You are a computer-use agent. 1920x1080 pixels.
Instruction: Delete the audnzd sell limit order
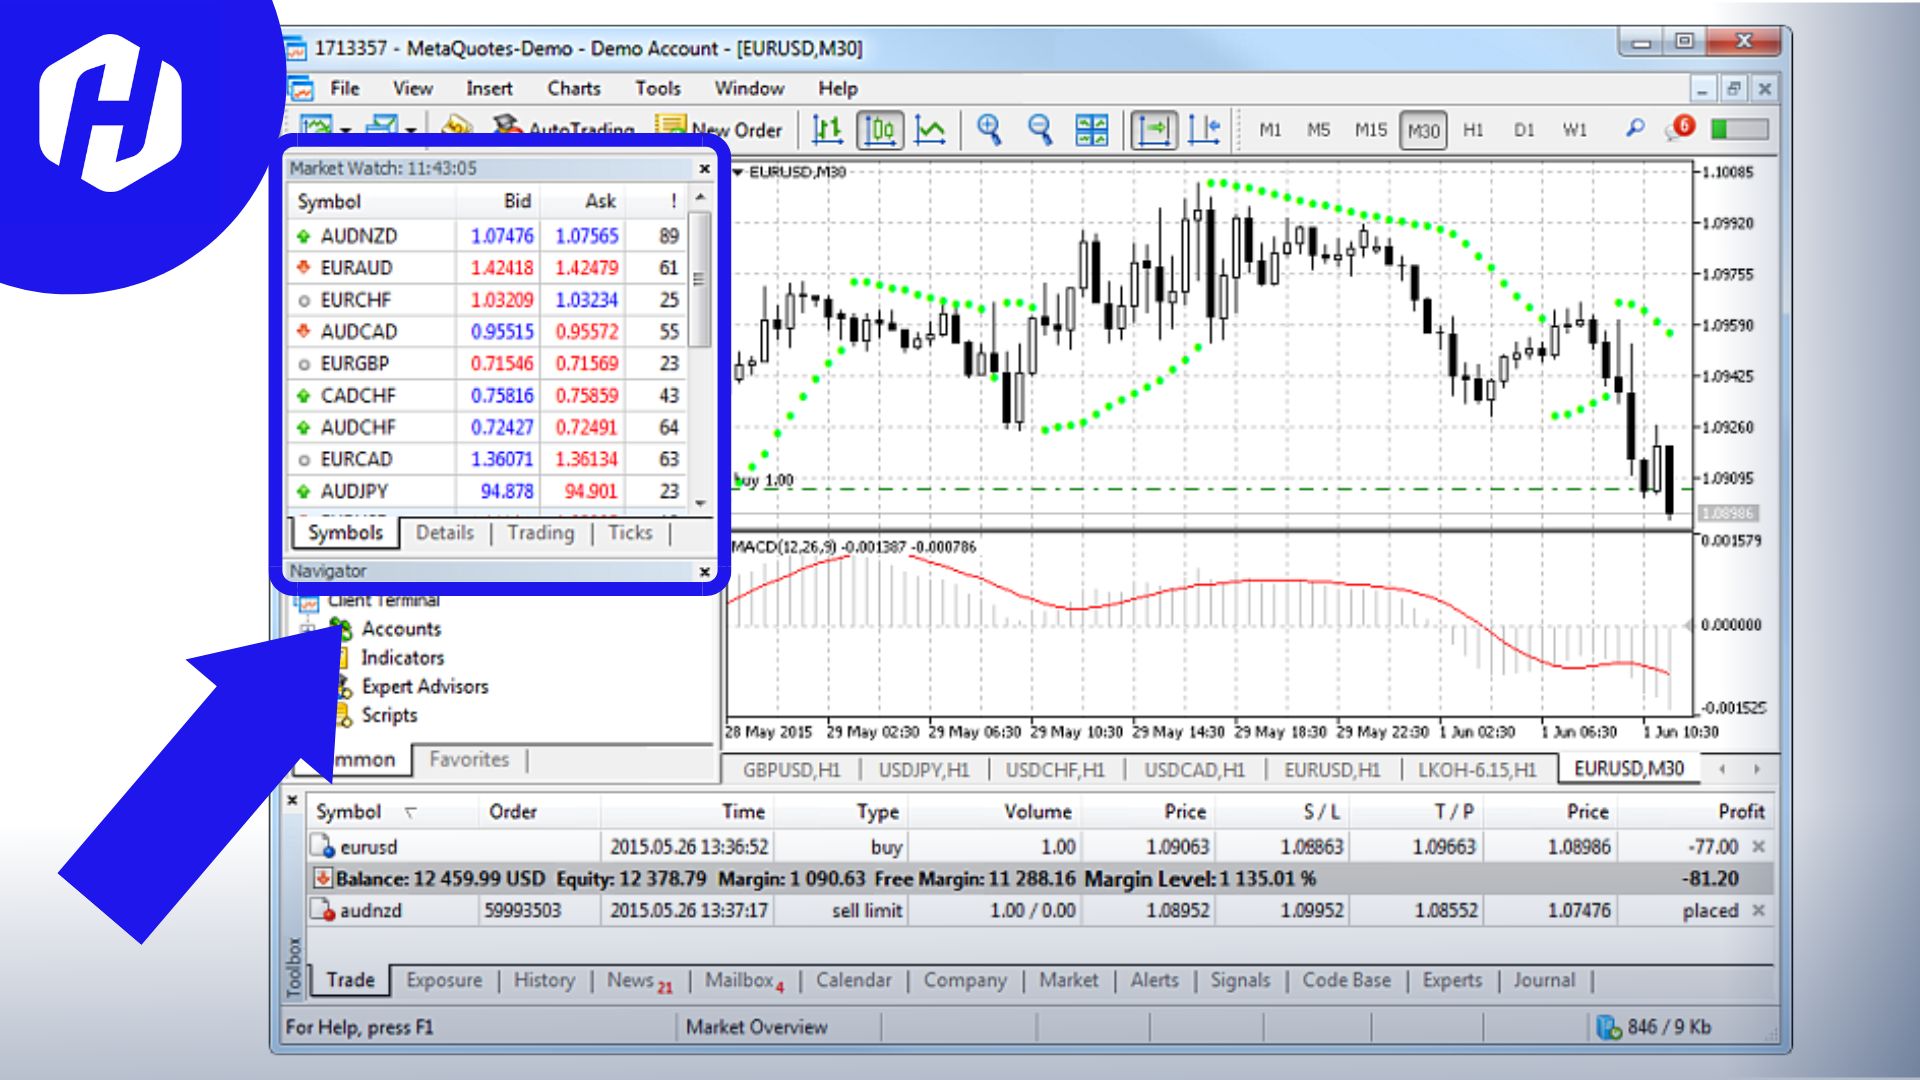1759,911
